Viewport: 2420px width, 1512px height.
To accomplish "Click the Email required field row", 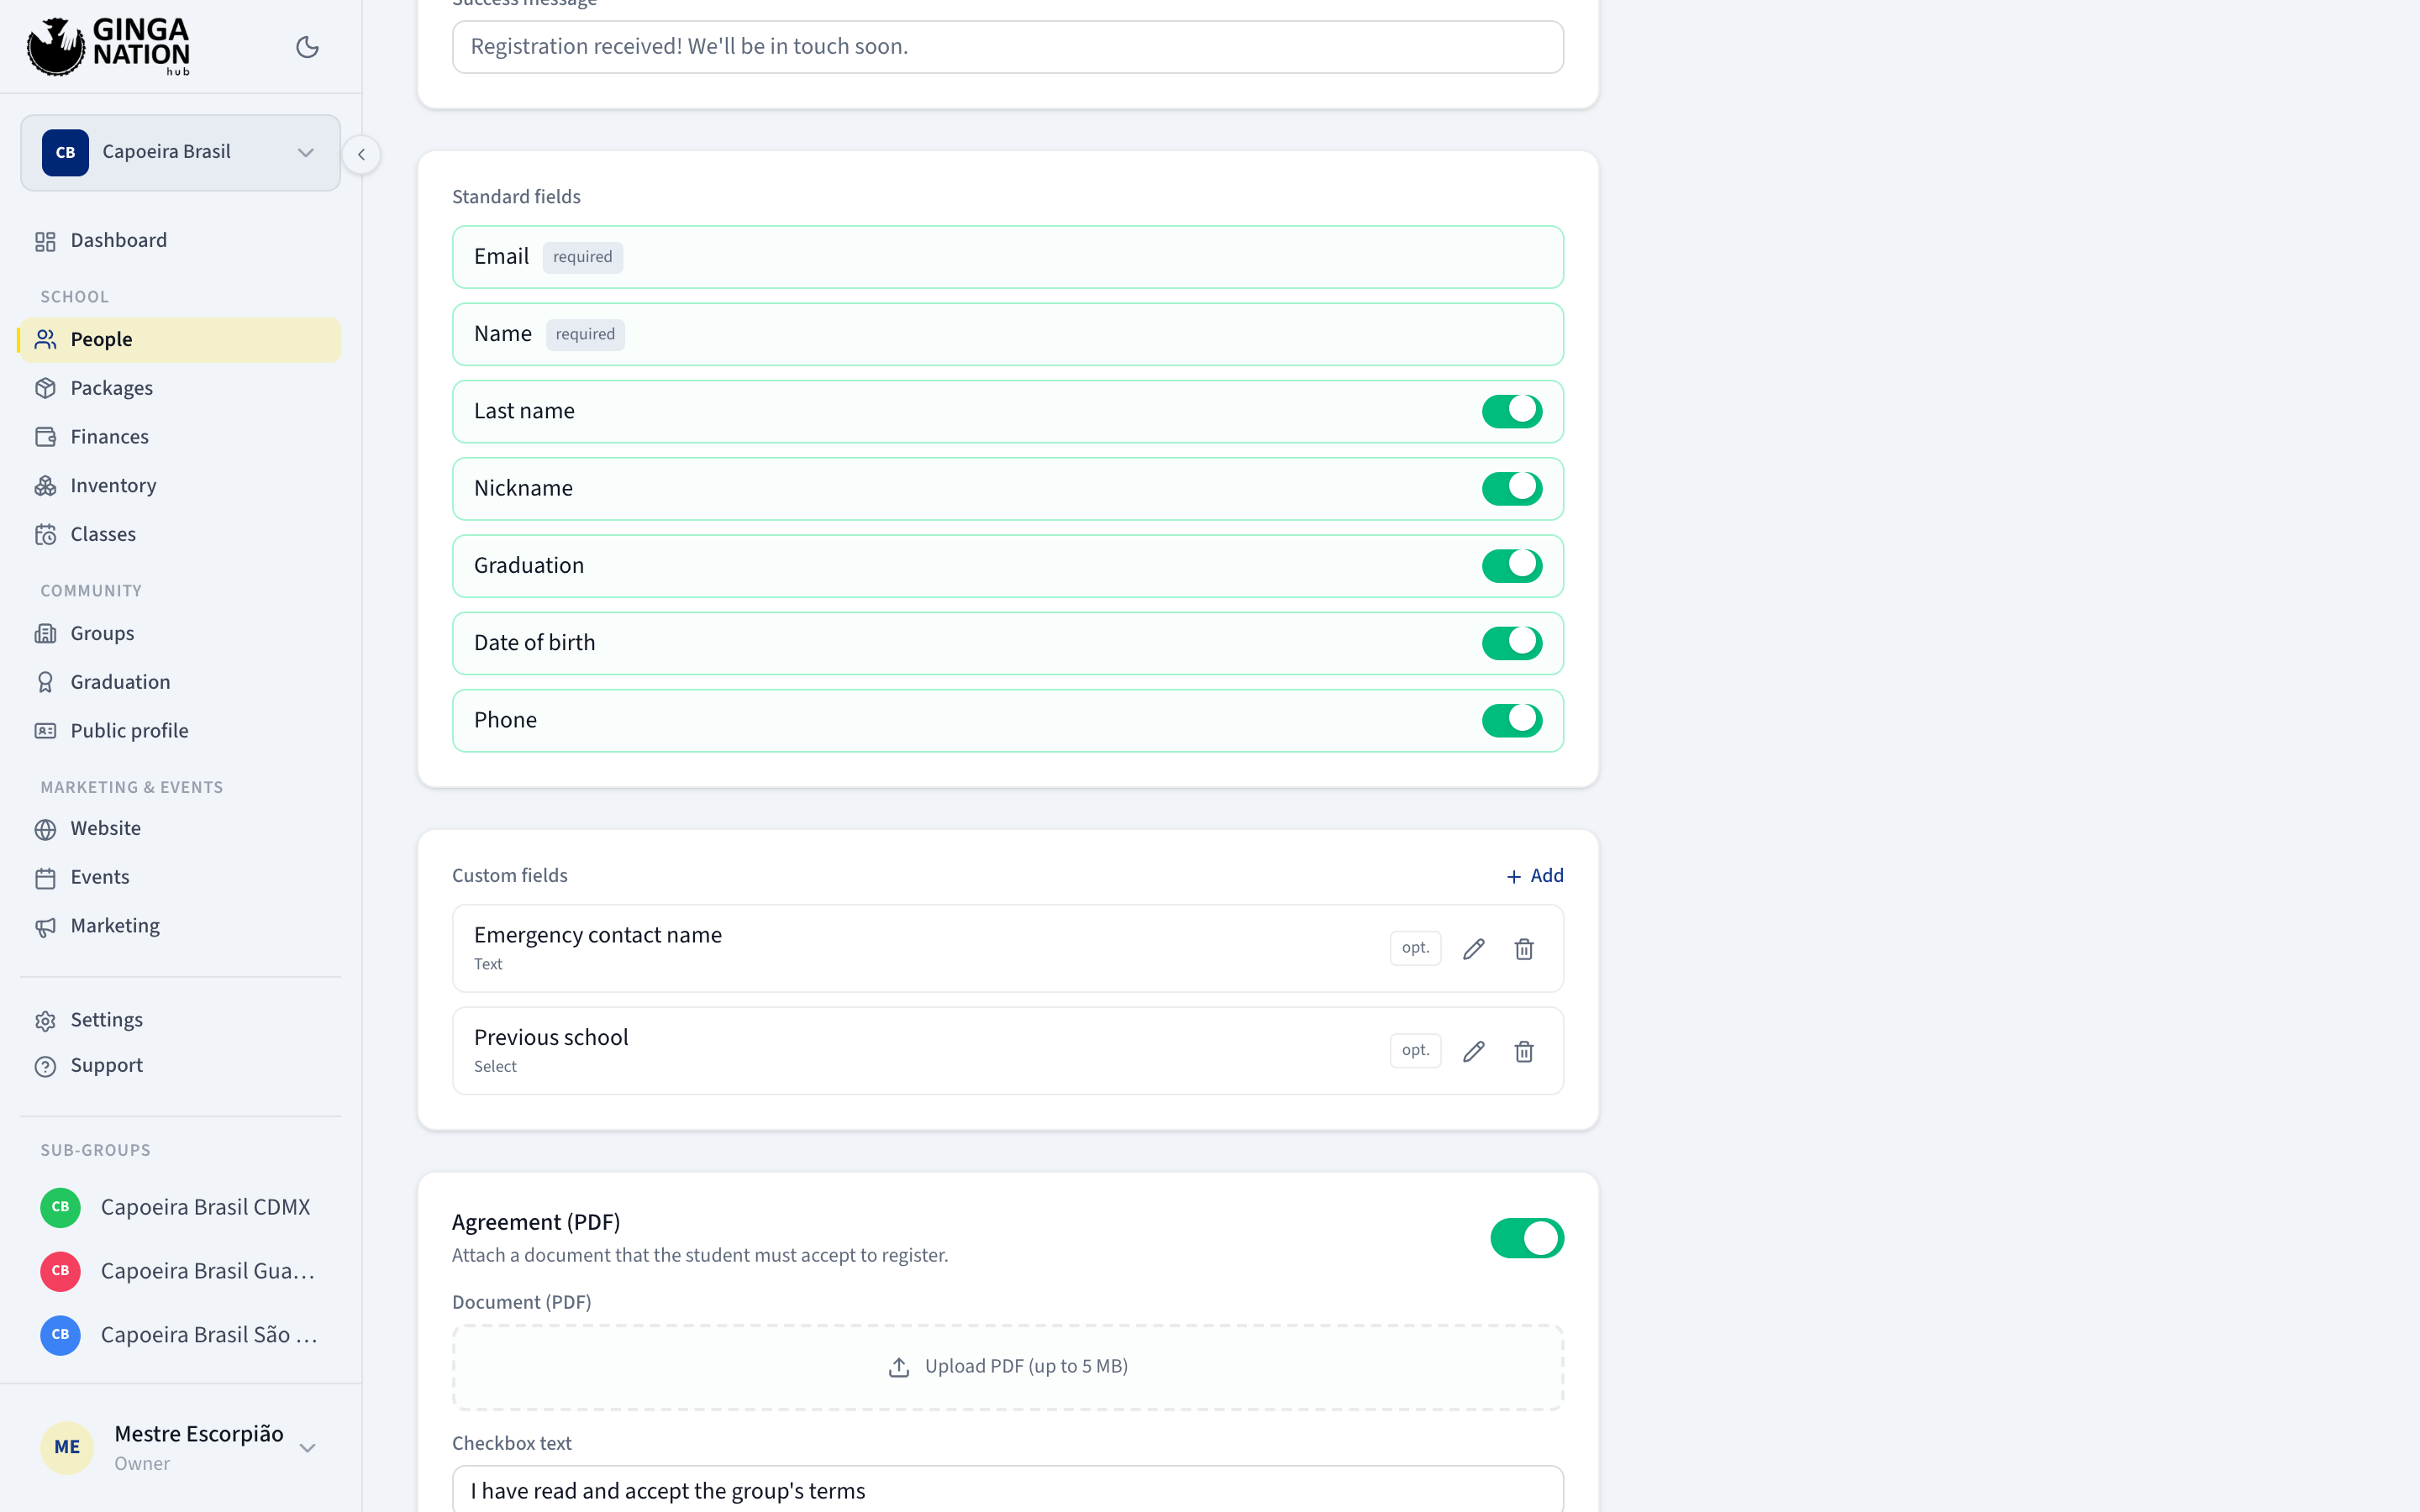I will 1007,257.
